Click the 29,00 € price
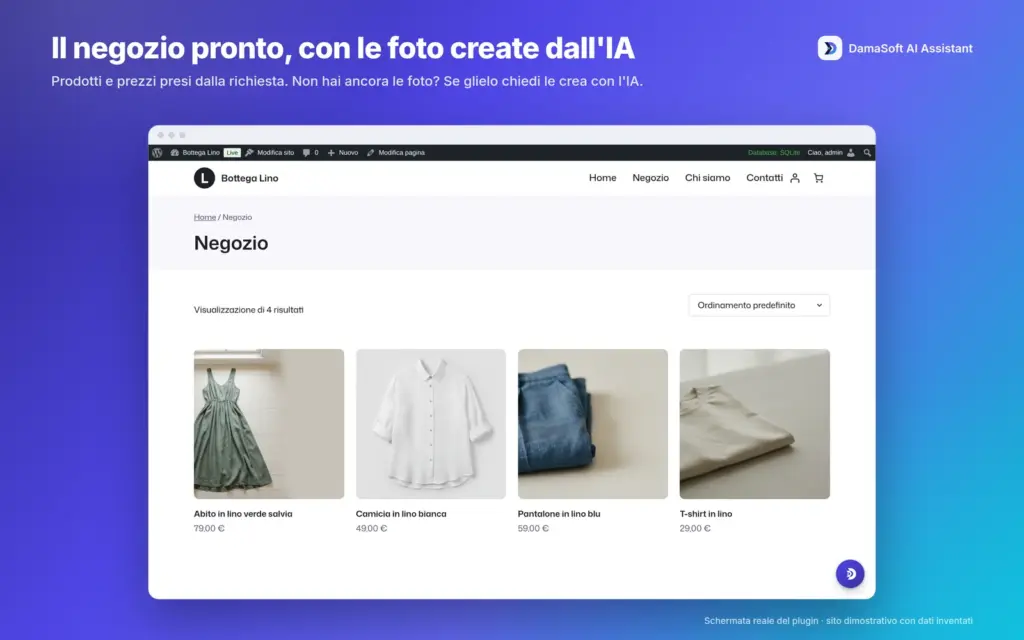This screenshot has height=640, width=1024. coord(695,528)
